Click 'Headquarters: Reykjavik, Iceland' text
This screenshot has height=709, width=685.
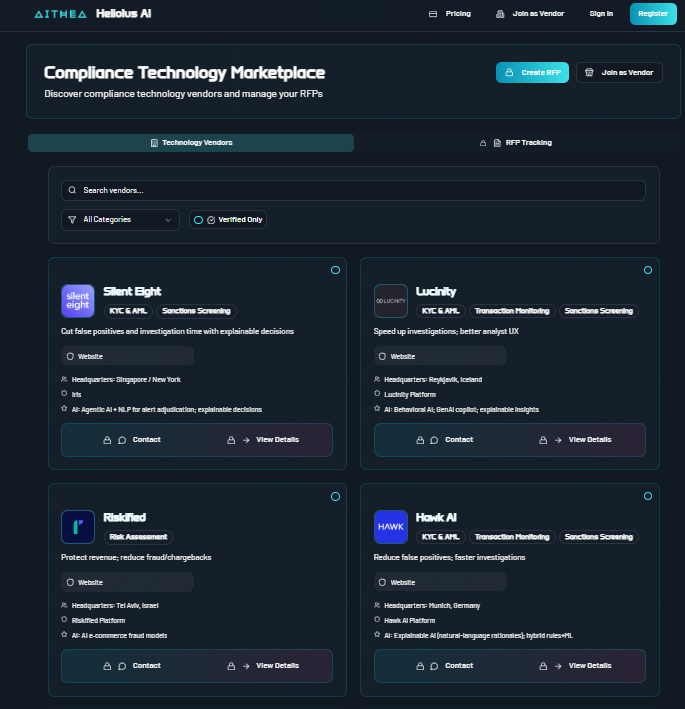click(x=433, y=379)
